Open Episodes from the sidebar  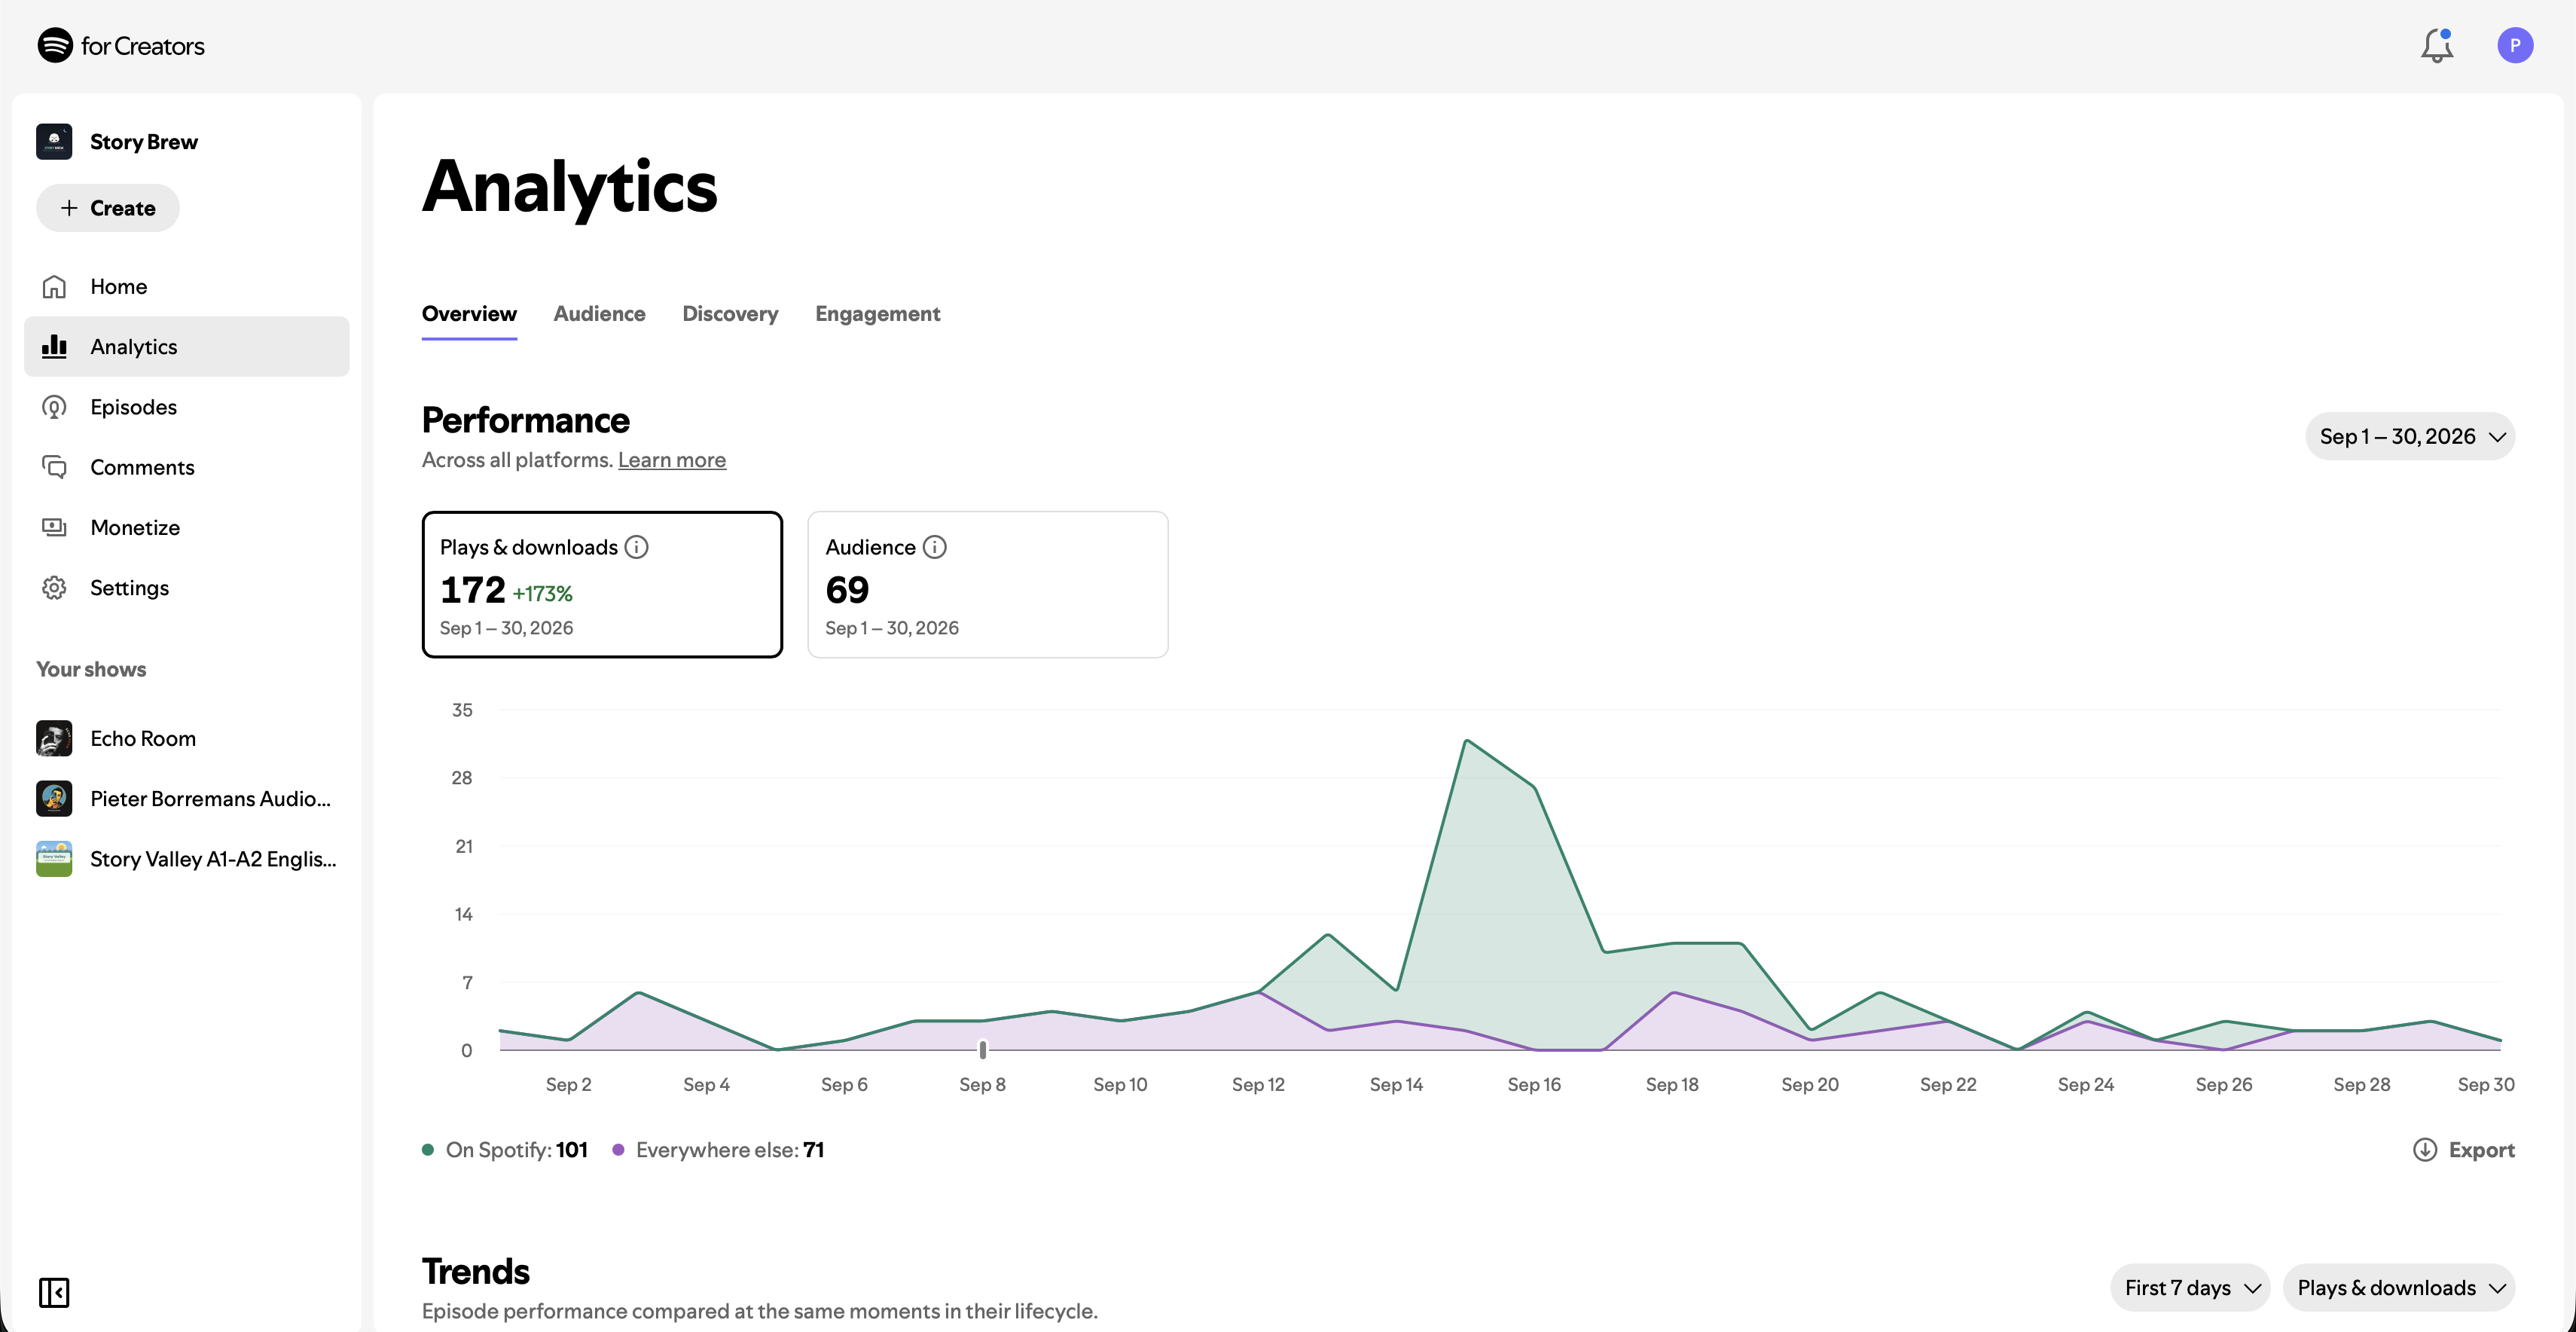click(x=187, y=407)
